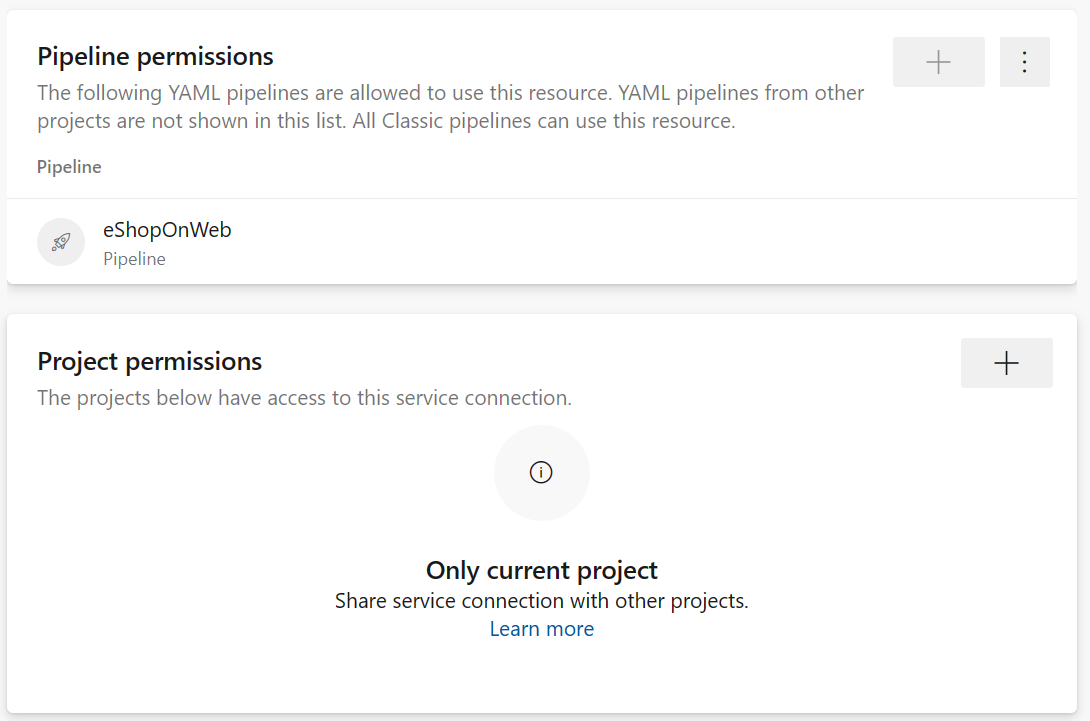Click the Share service connection message text
The image size is (1090, 721).
coord(541,601)
